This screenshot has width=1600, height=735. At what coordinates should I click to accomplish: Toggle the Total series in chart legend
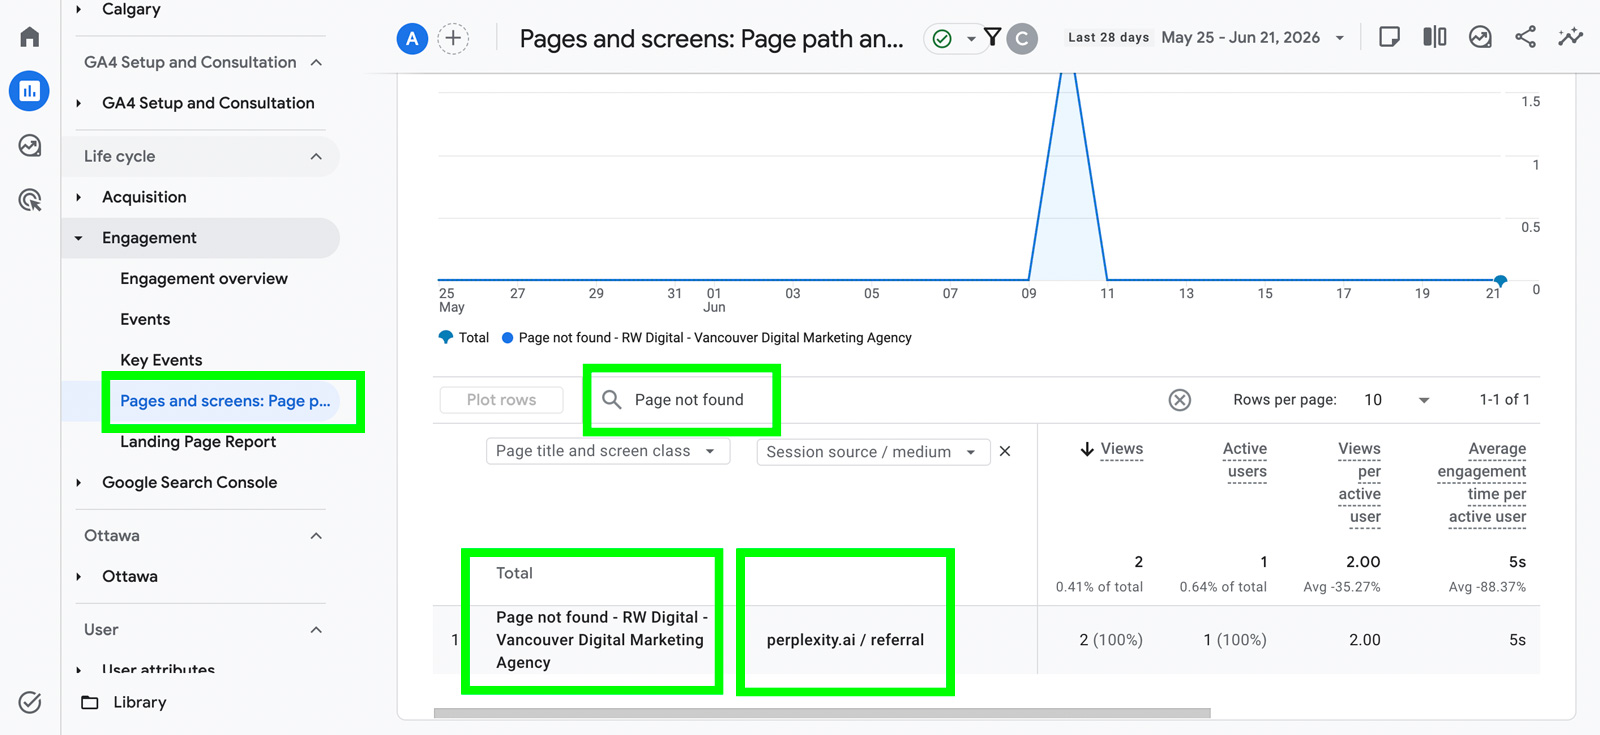click(x=464, y=338)
